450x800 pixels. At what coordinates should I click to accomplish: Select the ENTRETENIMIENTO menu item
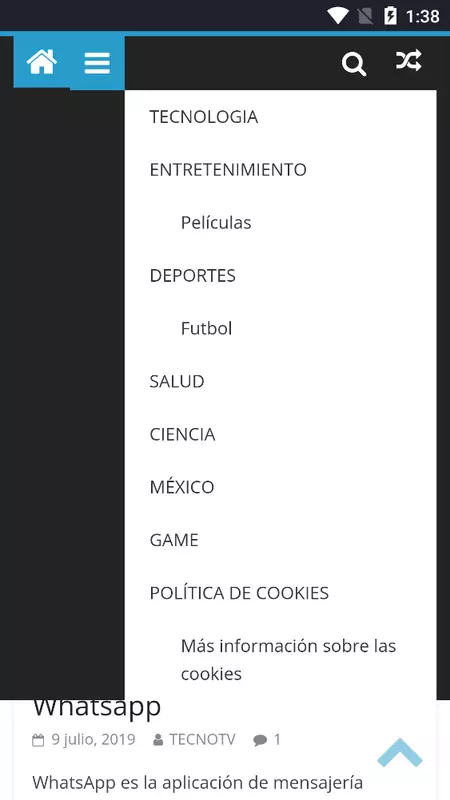point(228,169)
